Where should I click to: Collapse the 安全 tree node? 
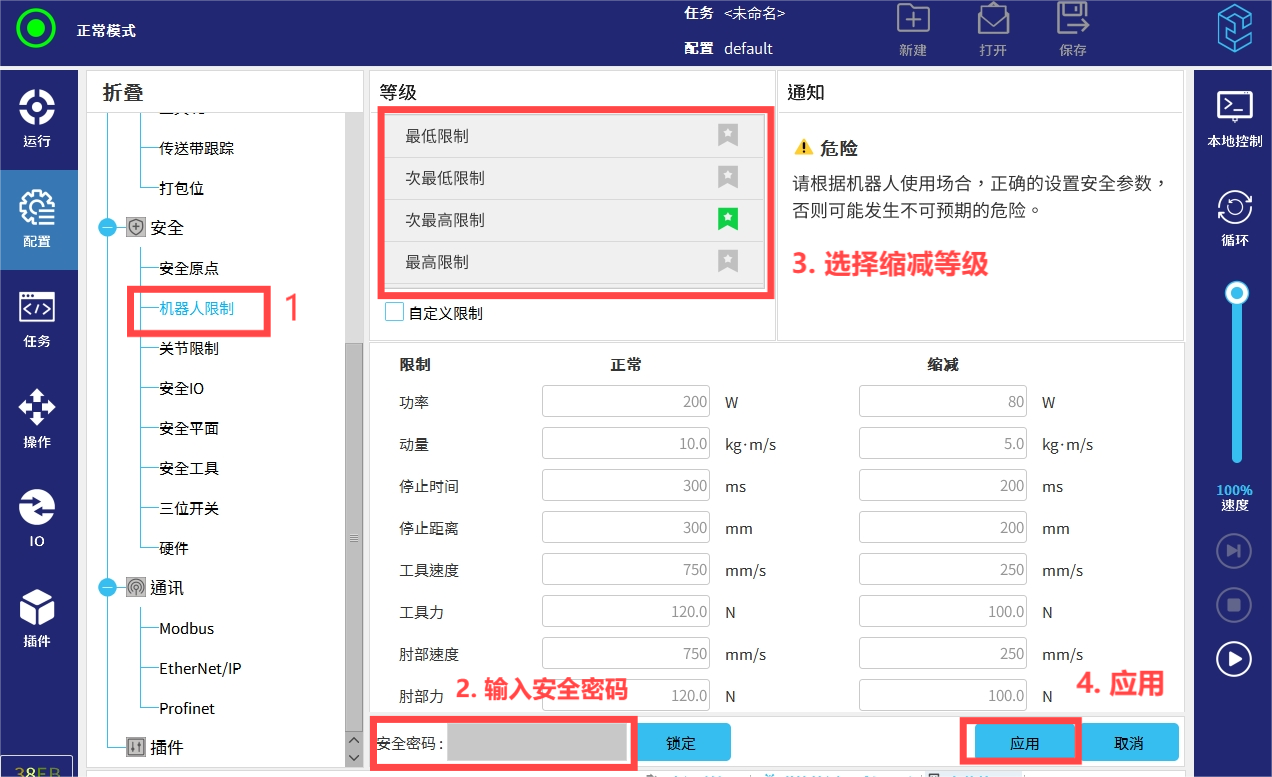(x=108, y=228)
